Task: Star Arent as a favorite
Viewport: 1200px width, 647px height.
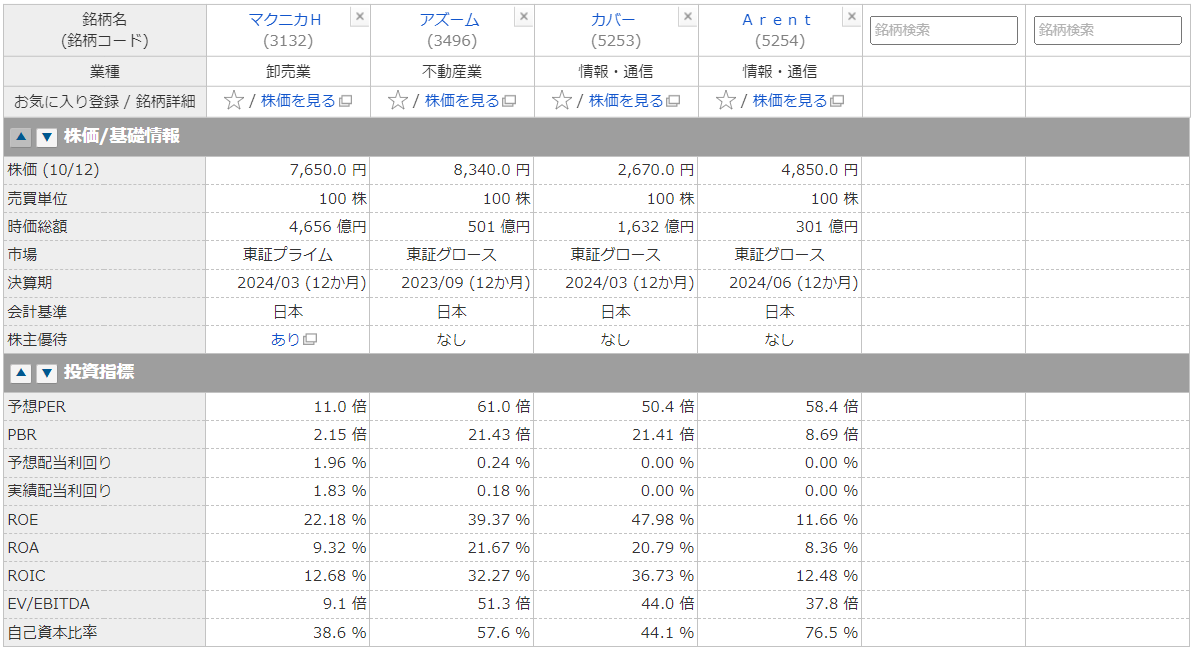Action: pos(726,100)
